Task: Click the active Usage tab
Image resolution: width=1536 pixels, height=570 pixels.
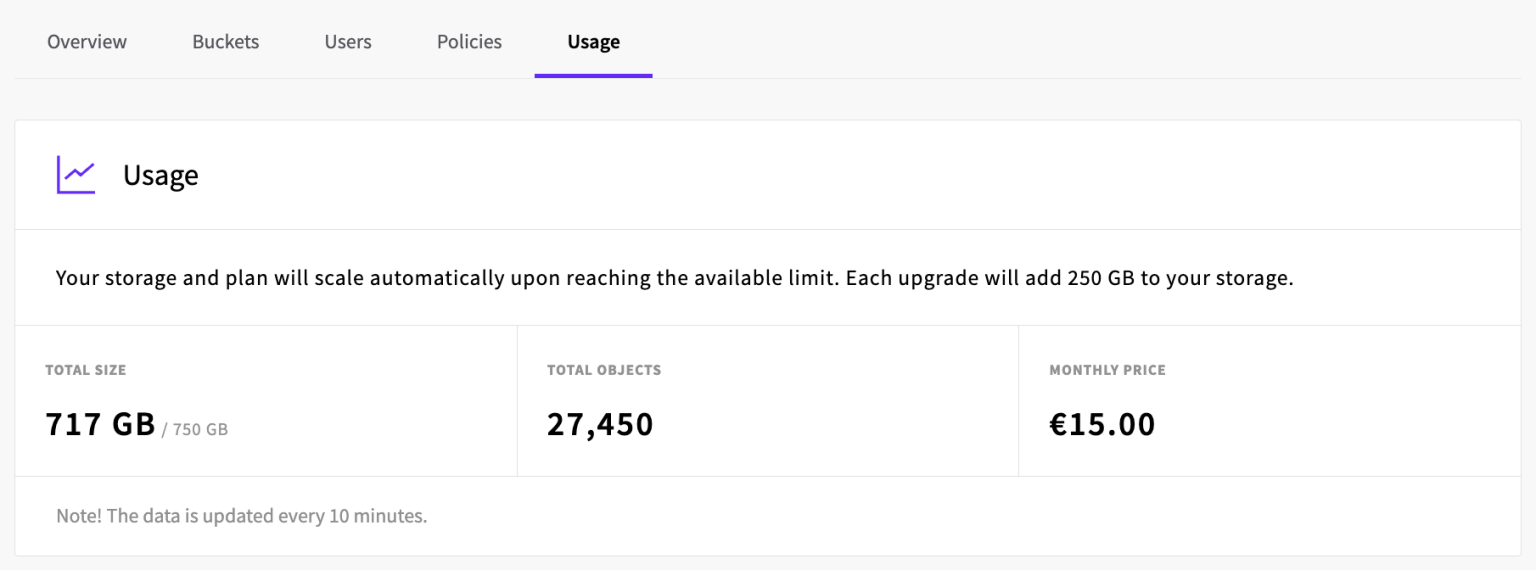Action: point(593,42)
